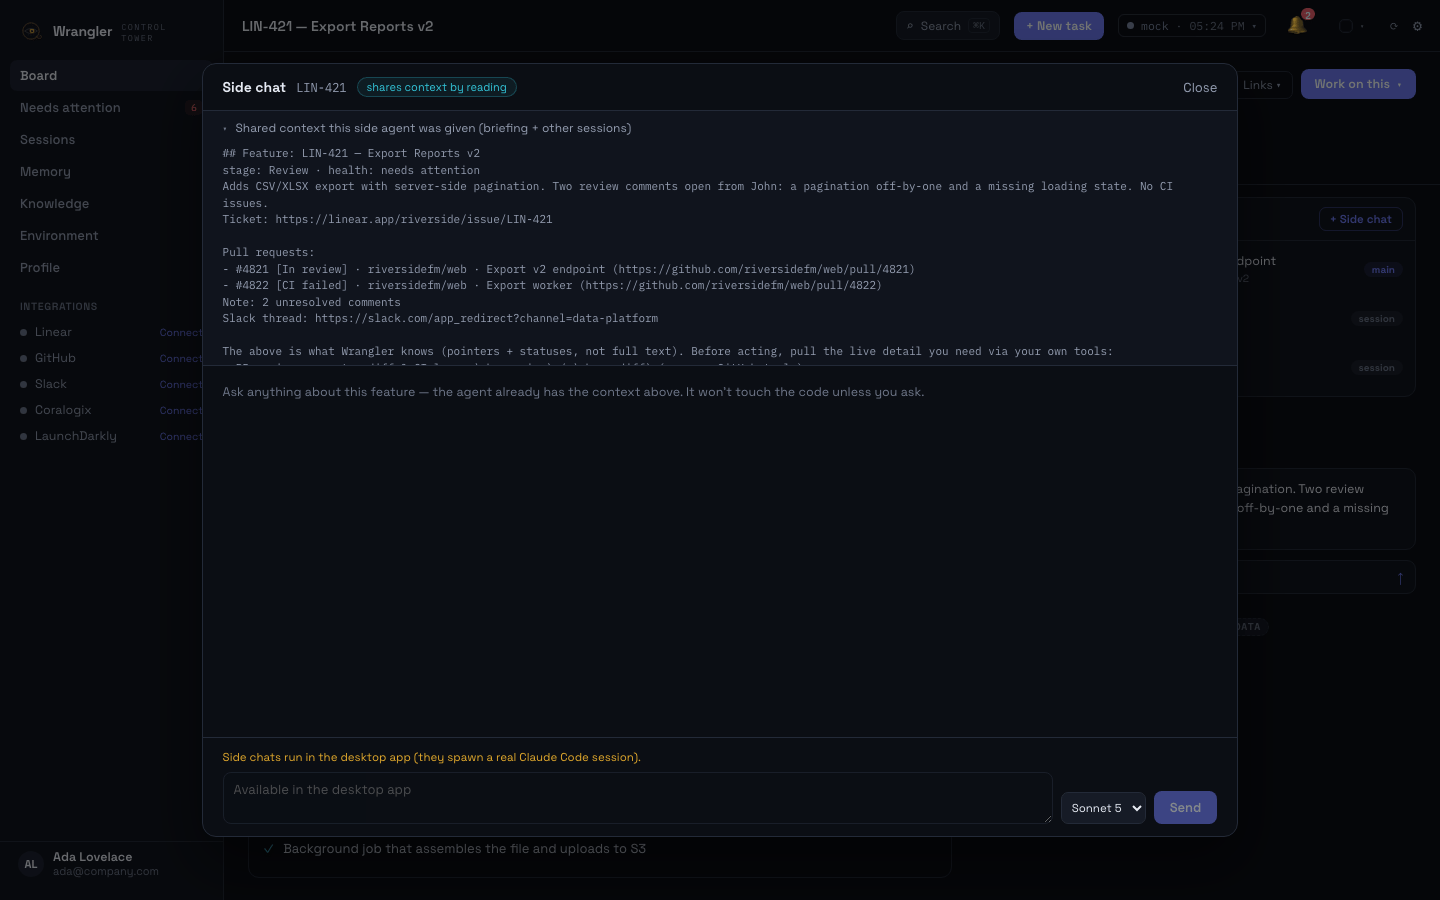Click the Send button
Screen dimensions: 1440x900
1185,808
